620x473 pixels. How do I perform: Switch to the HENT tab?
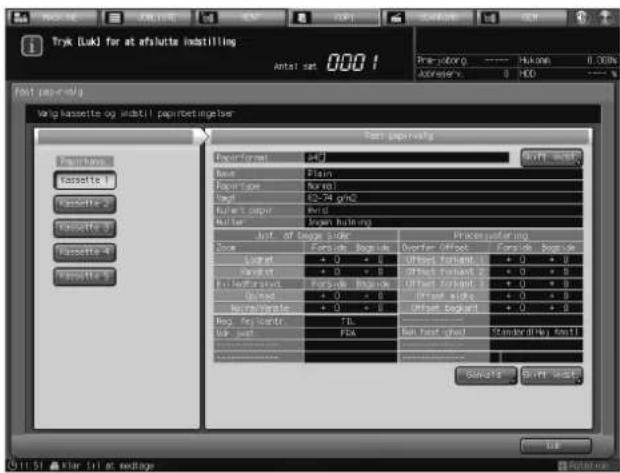tap(240, 17)
